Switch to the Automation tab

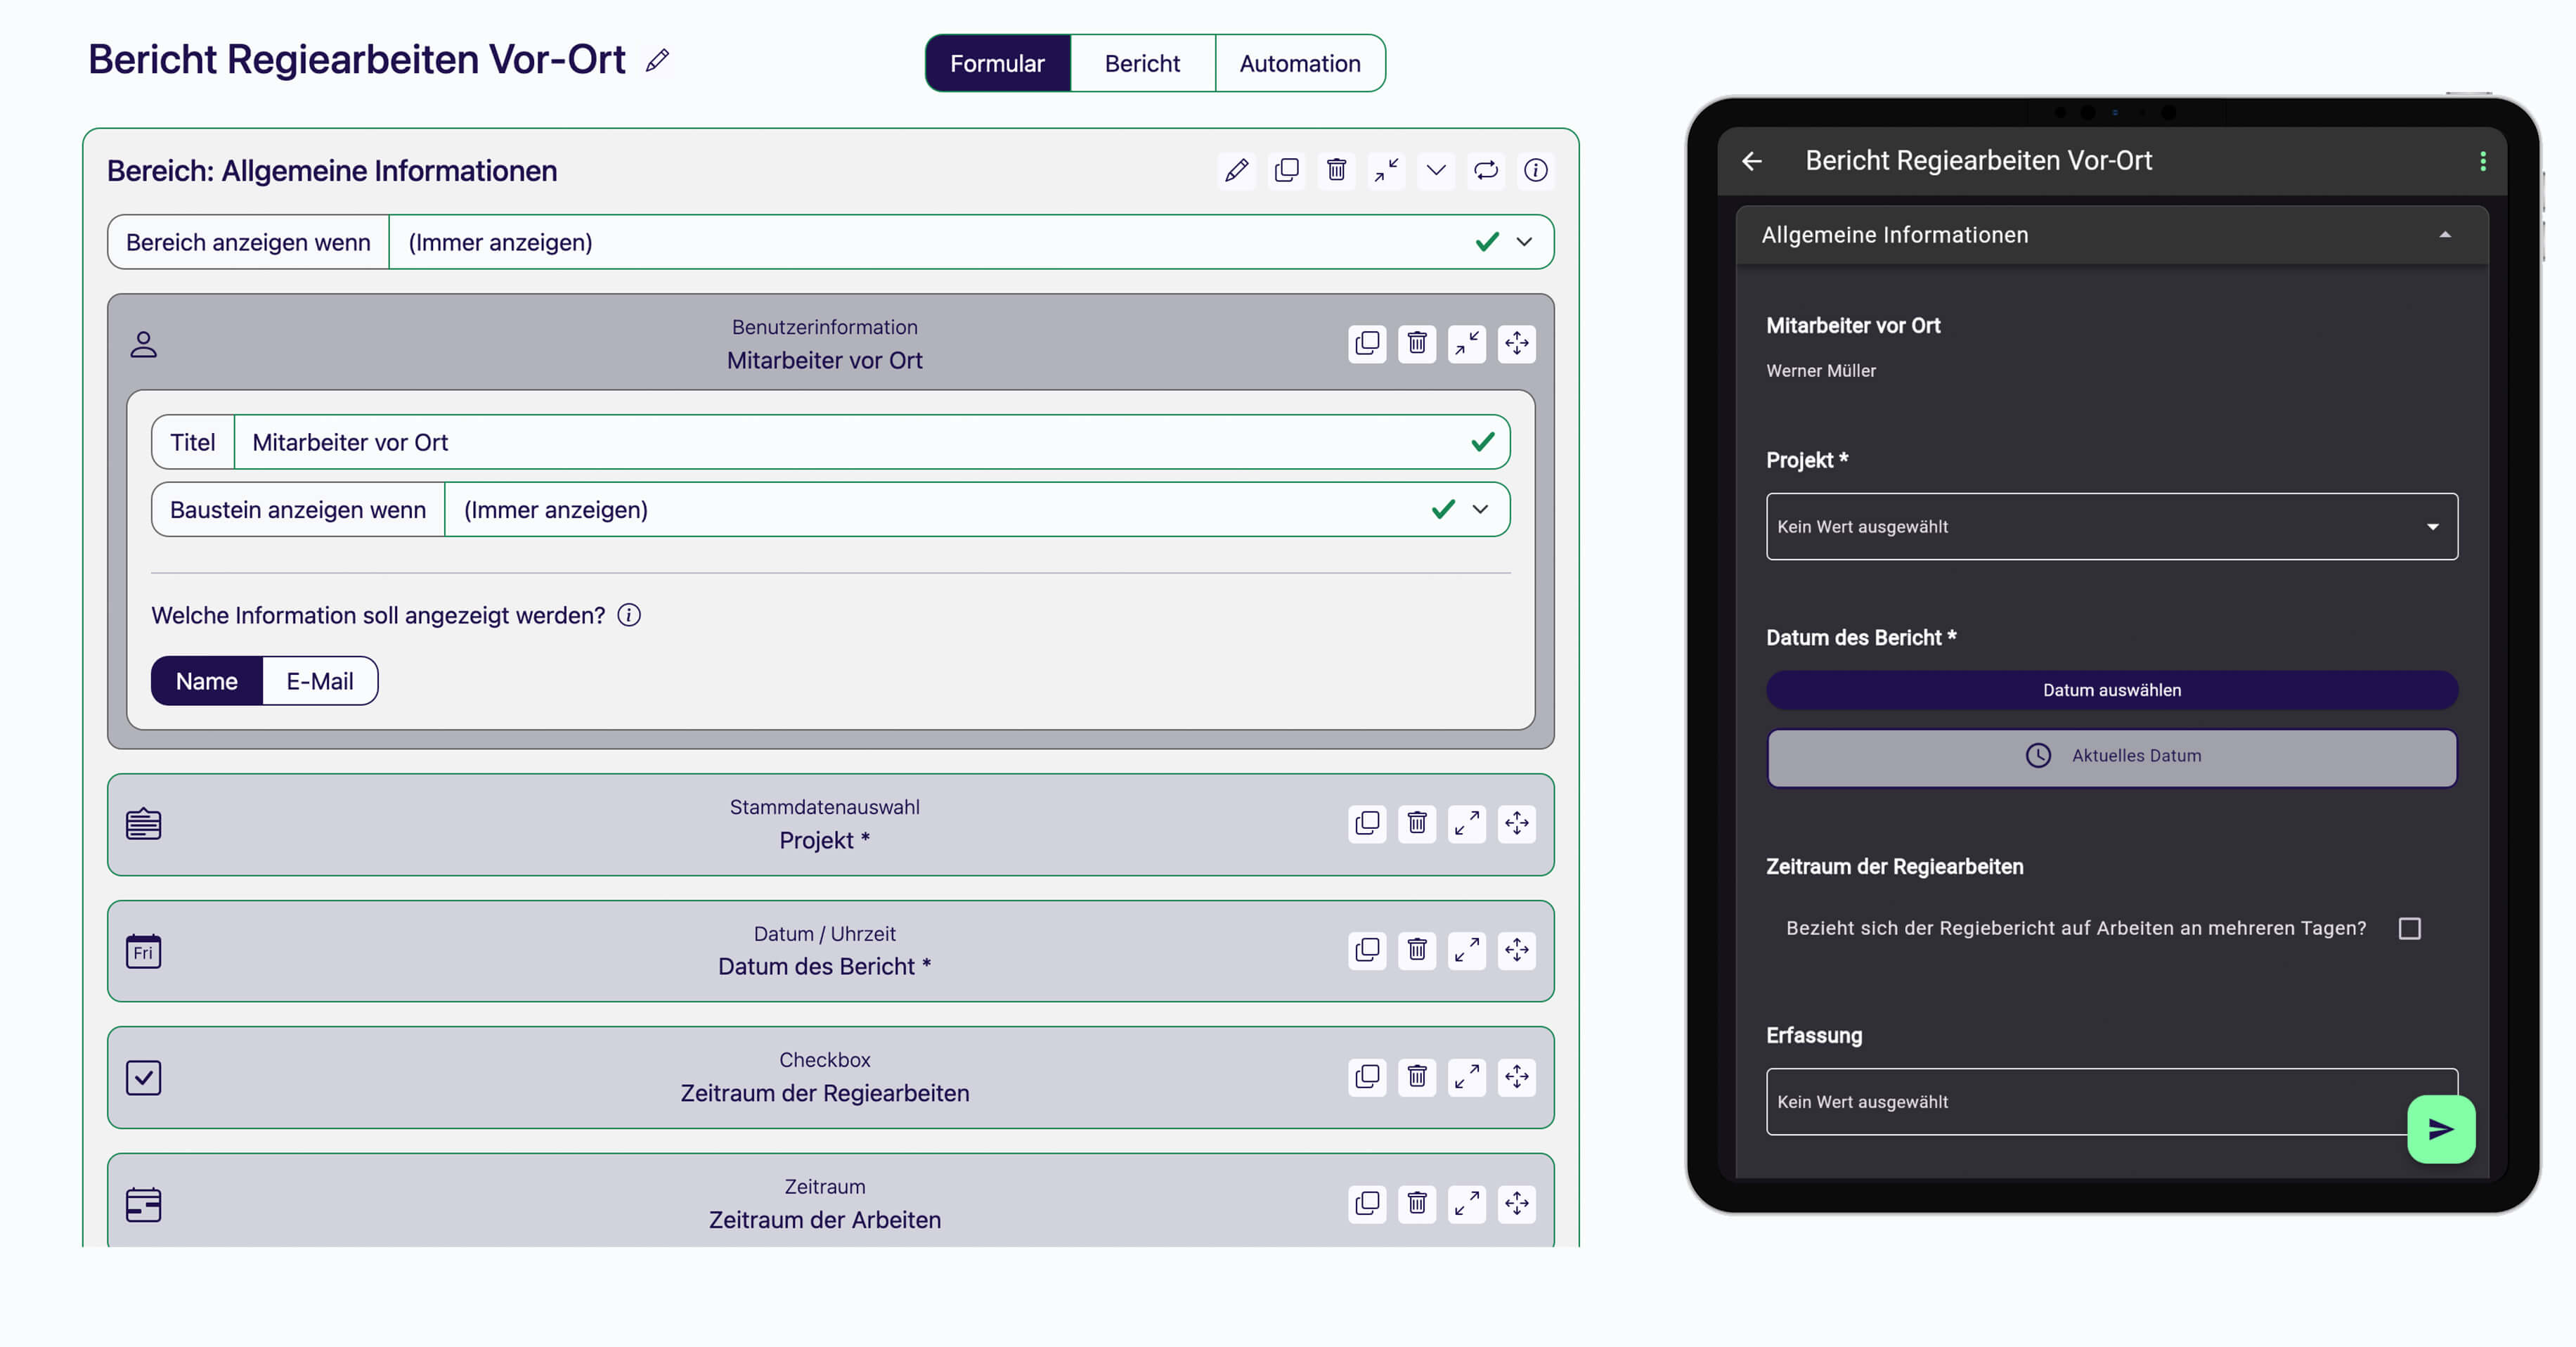click(x=1299, y=64)
